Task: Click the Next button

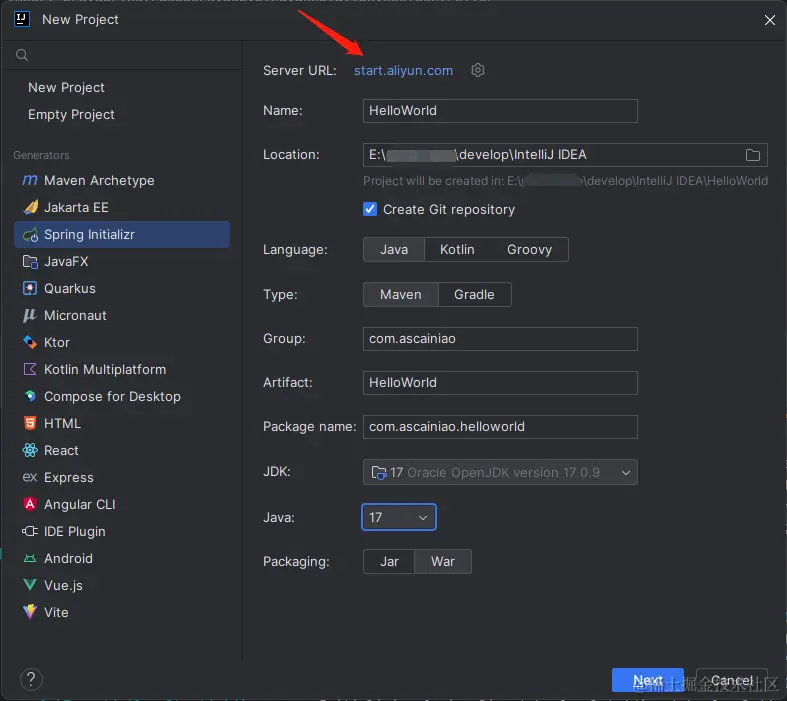Action: point(647,680)
